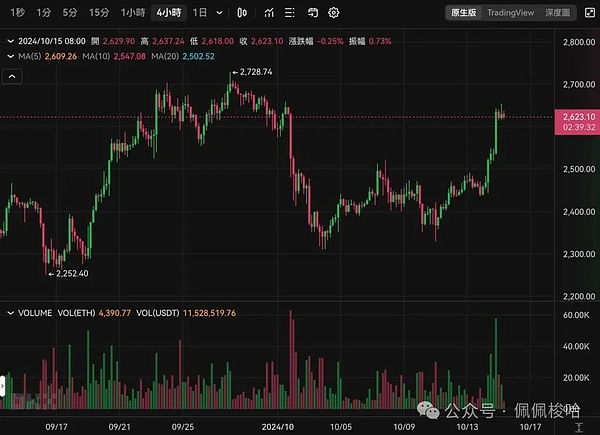The height and width of the screenshot is (435, 600).
Task: Click the MA(20) value 2,502.52
Action: tap(198, 56)
